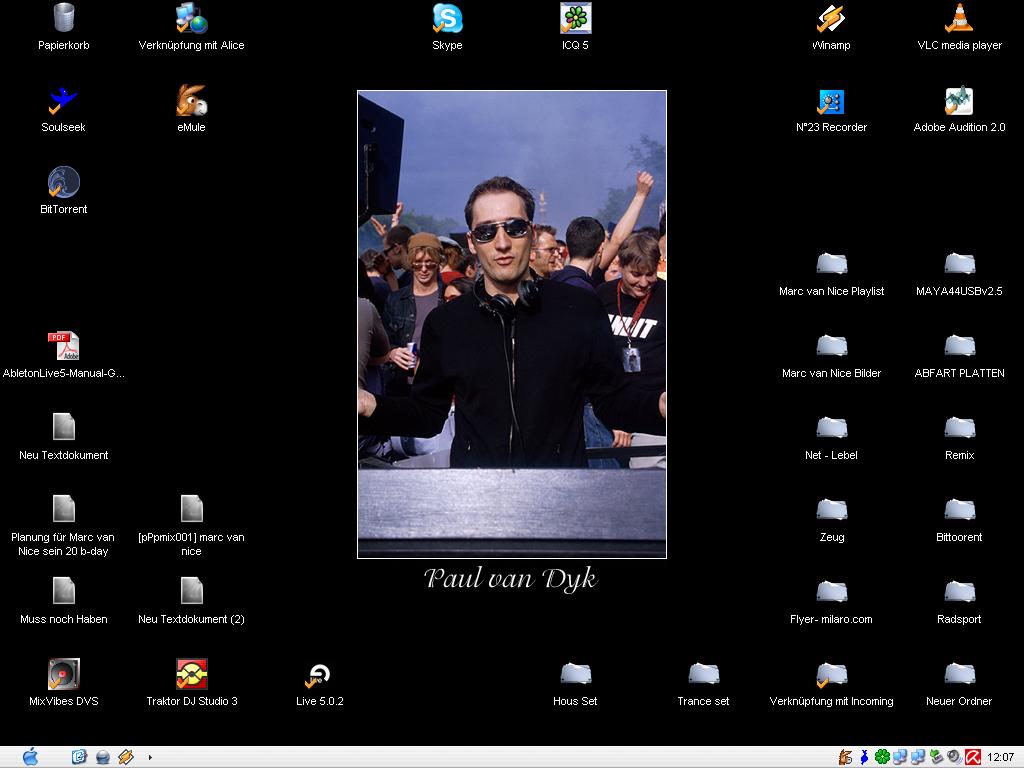Viewport: 1024px width, 768px height.
Task: Open the Winamp shortcut icon
Action: (x=831, y=19)
